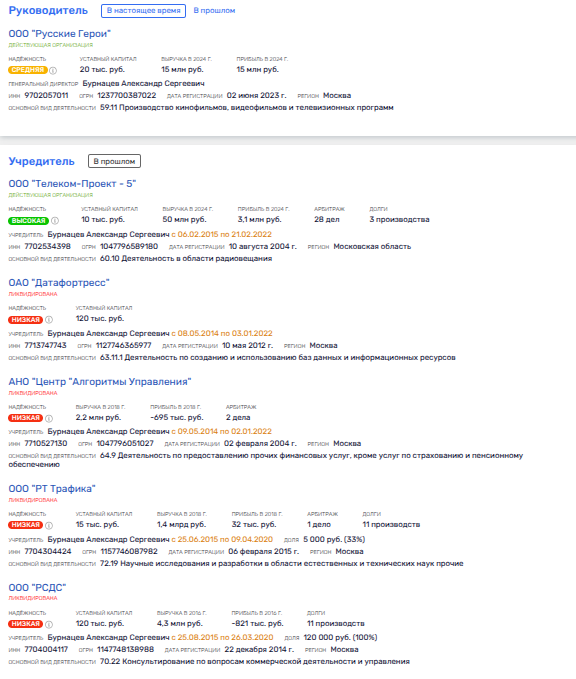576x679 pixels.
Task: Click '28 дел' arbitration count for Телеком-Проект
Action: click(327, 220)
